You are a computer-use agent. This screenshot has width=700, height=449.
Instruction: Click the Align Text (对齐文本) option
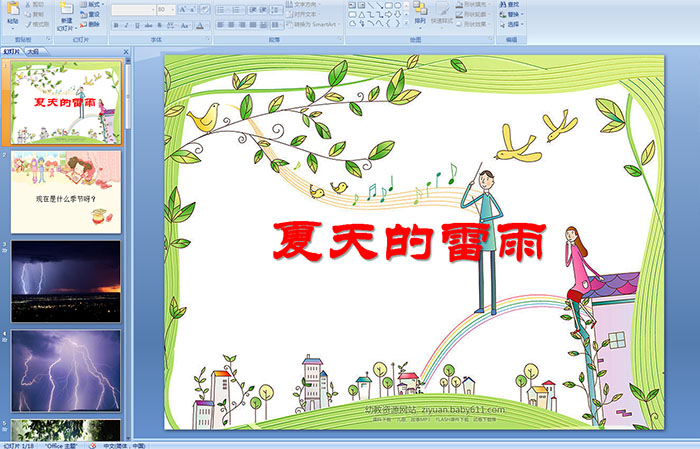tap(302, 14)
